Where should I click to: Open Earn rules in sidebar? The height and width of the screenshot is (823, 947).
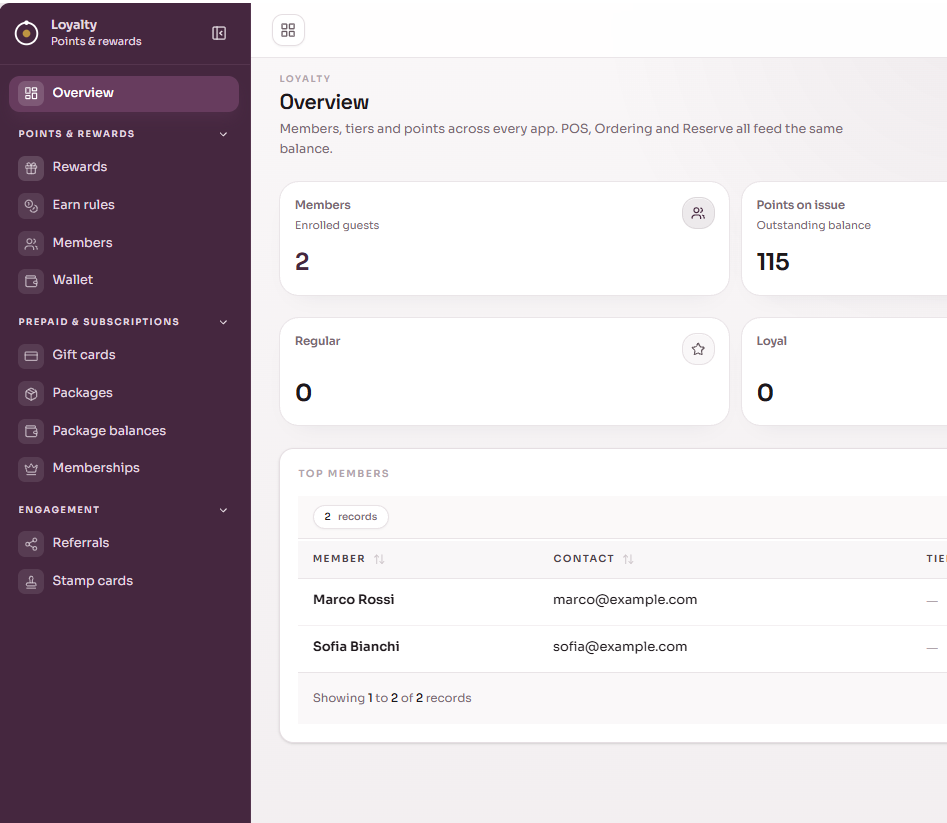(124, 205)
